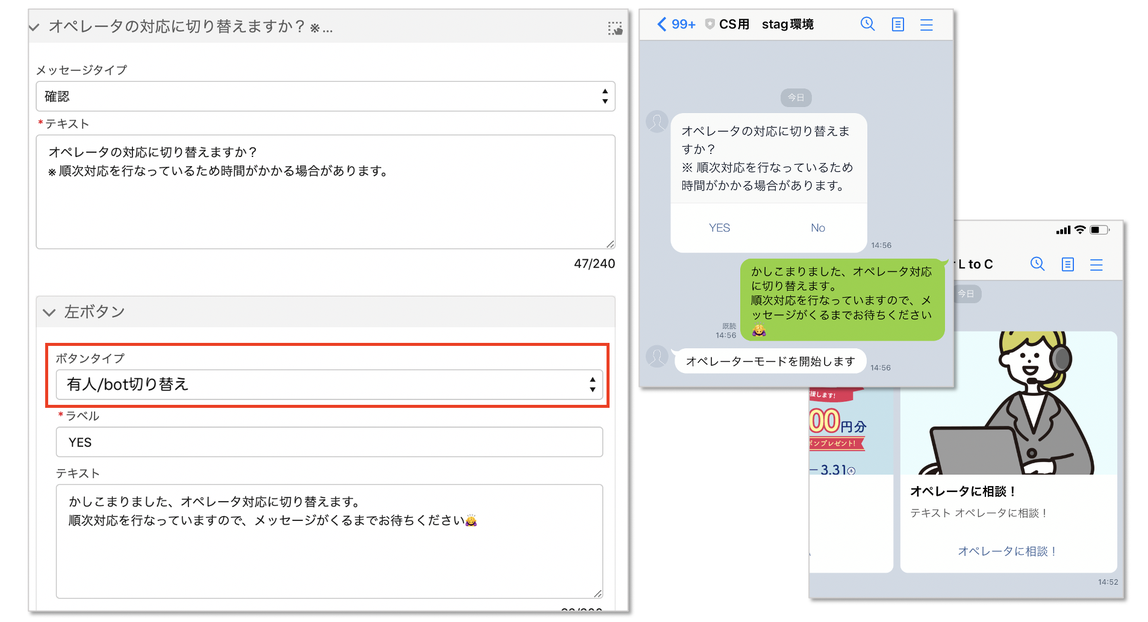Image resolution: width=1148 pixels, height=622 pixels.
Task: Click the shield icon beside CS用 title
Action: (x=709, y=24)
